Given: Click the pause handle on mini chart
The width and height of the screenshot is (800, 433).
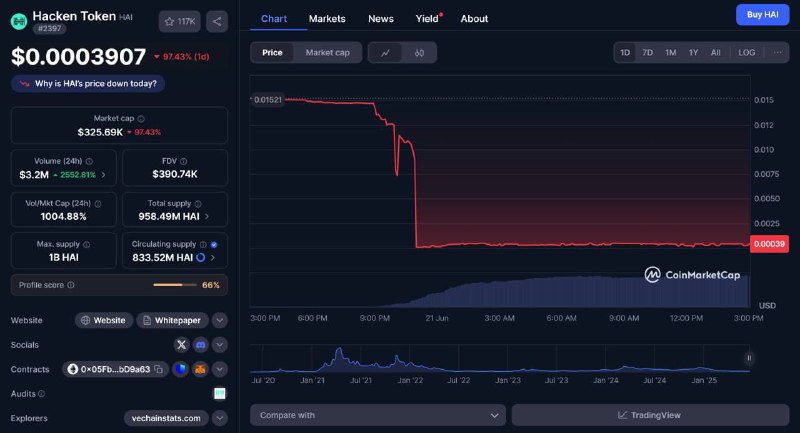Looking at the screenshot, I should 749,358.
